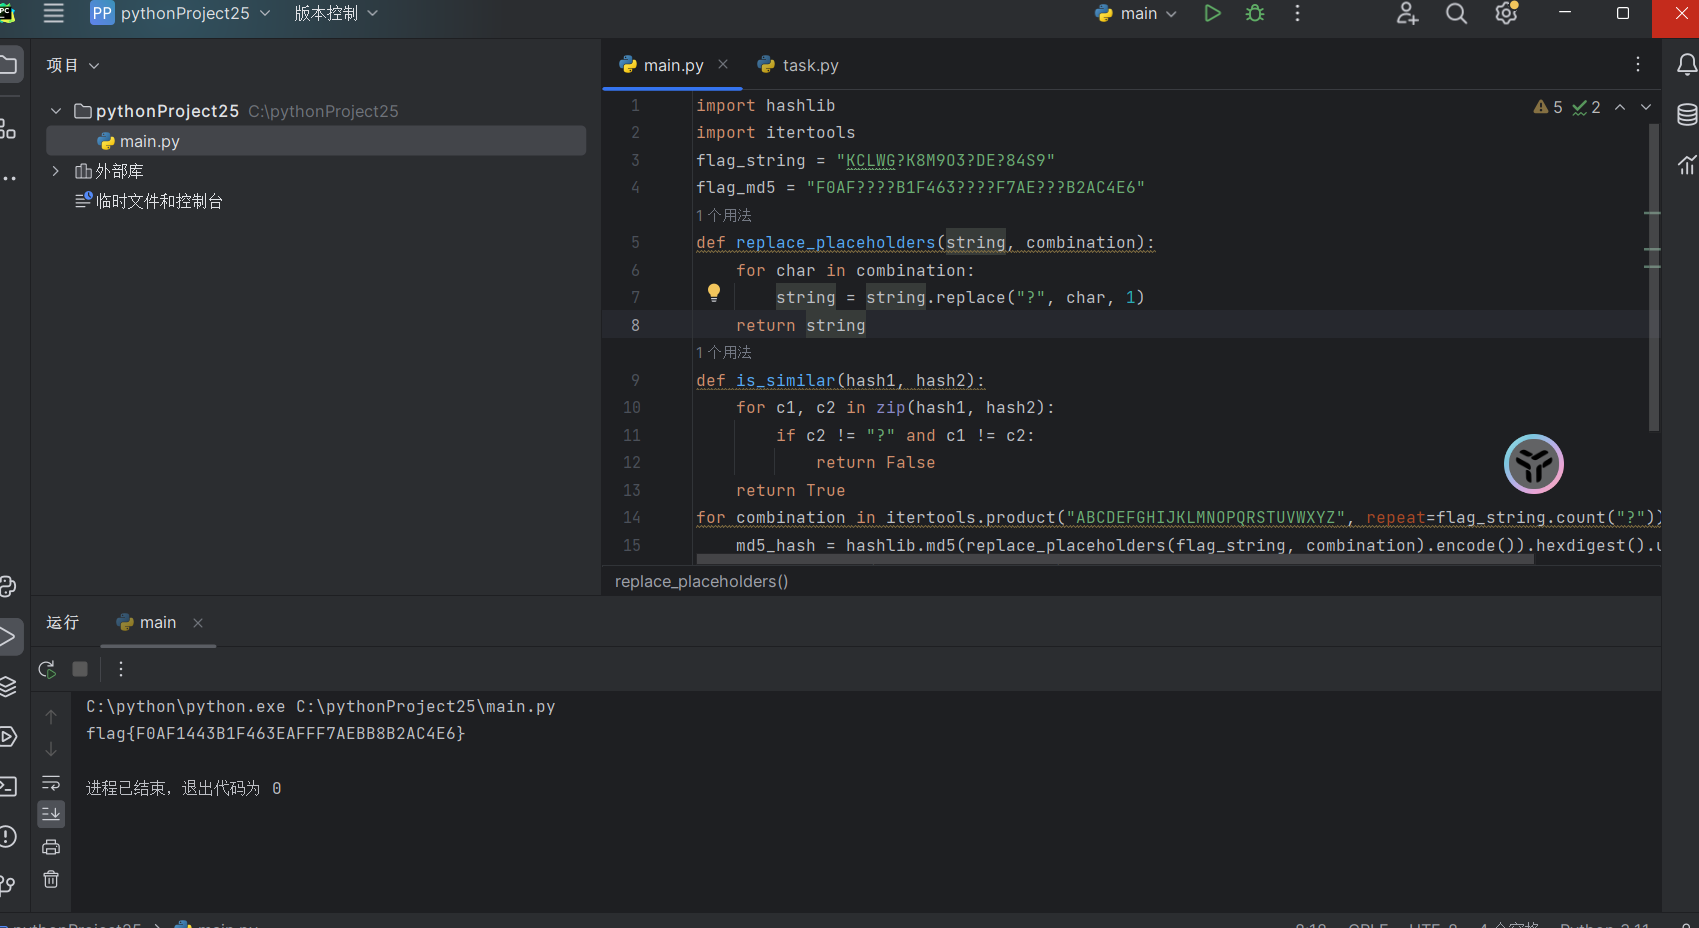Screen dimensions: 1699x928
Task: Open run toolbar more options
Action: pos(121,669)
